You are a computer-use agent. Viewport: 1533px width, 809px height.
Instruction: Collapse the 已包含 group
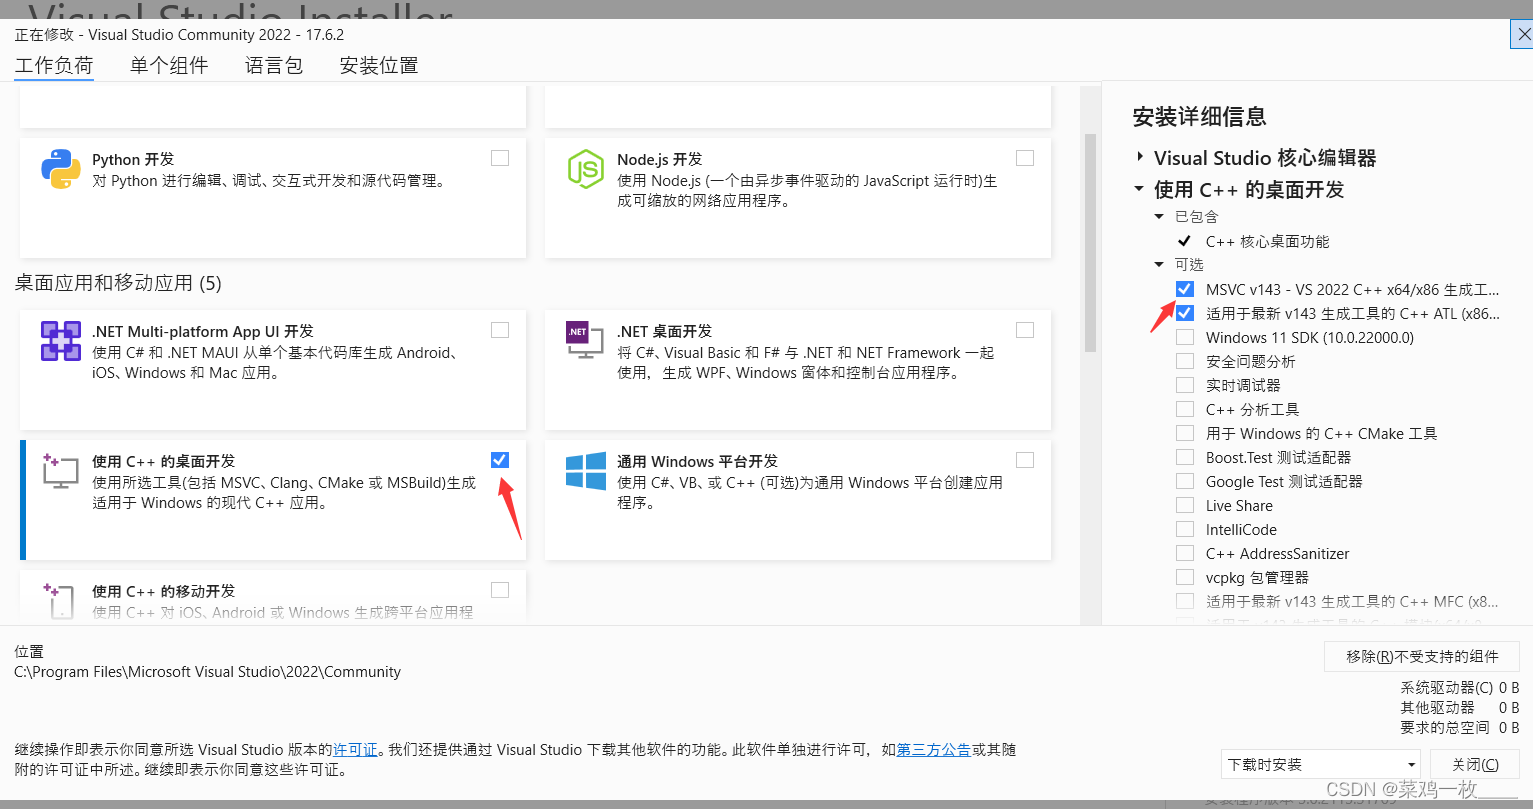[1159, 216]
